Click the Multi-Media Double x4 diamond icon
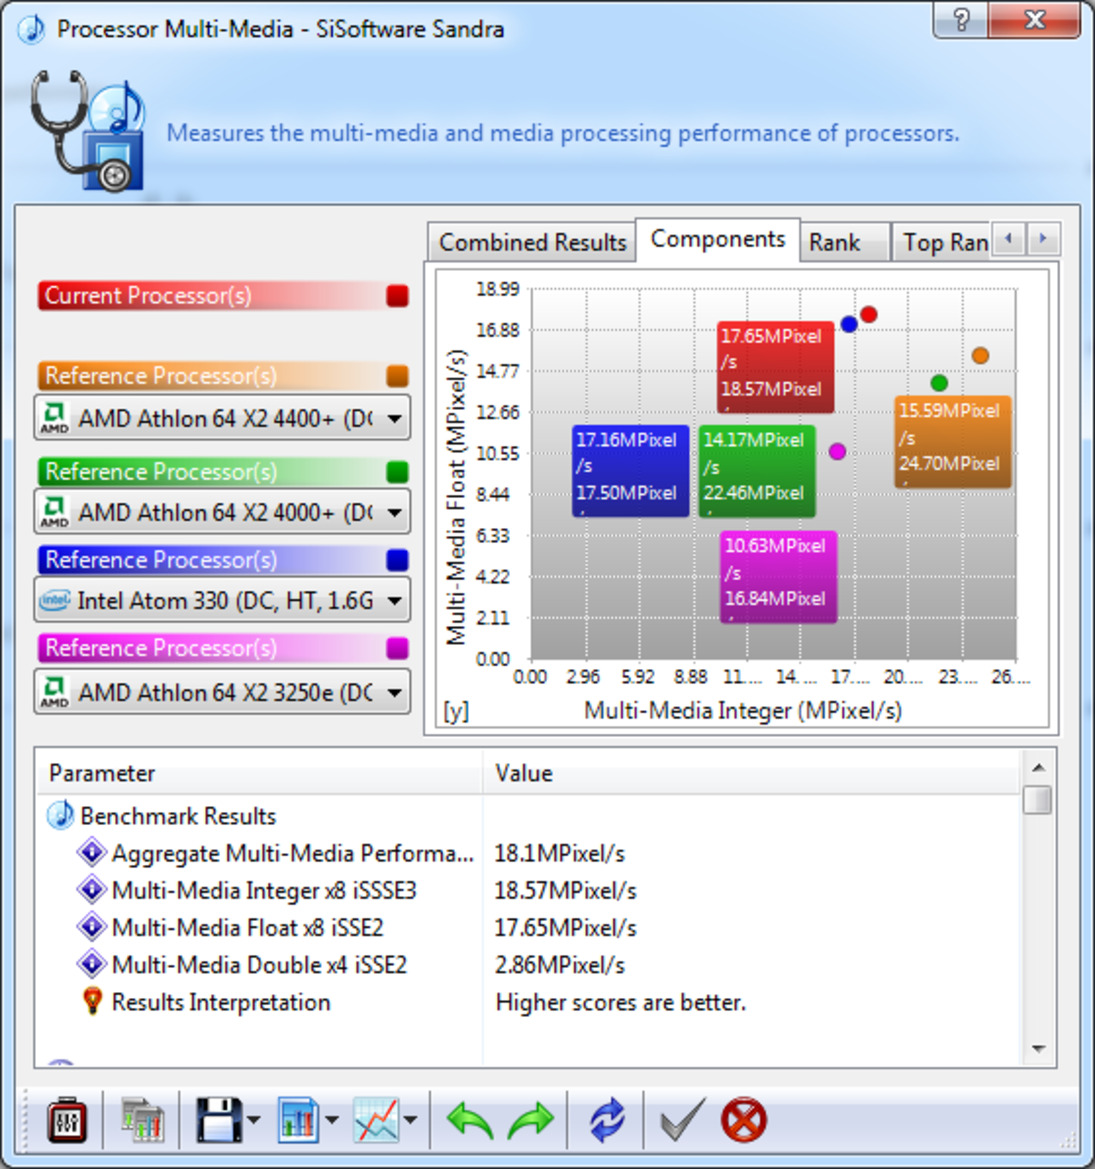1095x1169 pixels. pos(92,964)
